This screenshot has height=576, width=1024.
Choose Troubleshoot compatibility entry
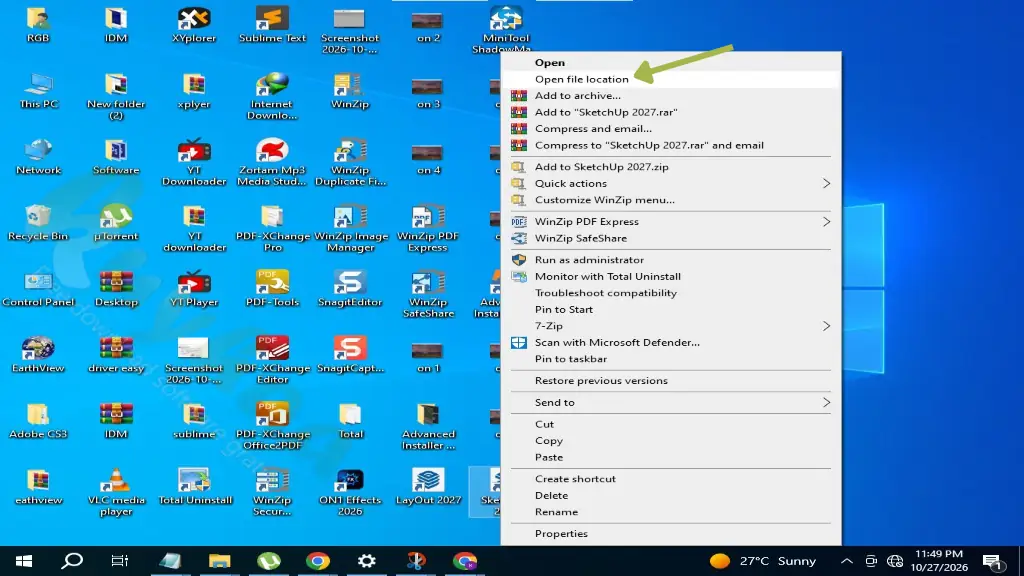point(671,293)
